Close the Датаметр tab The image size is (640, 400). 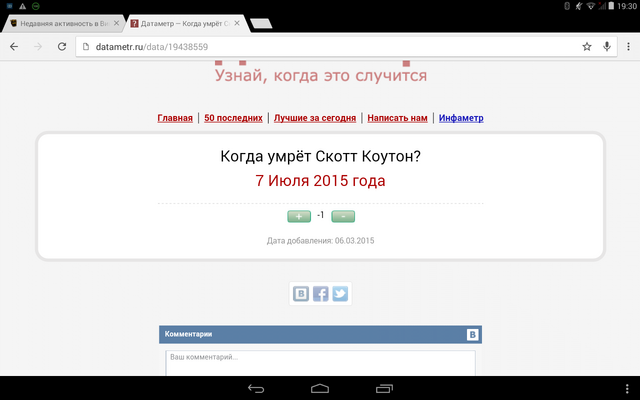click(237, 23)
